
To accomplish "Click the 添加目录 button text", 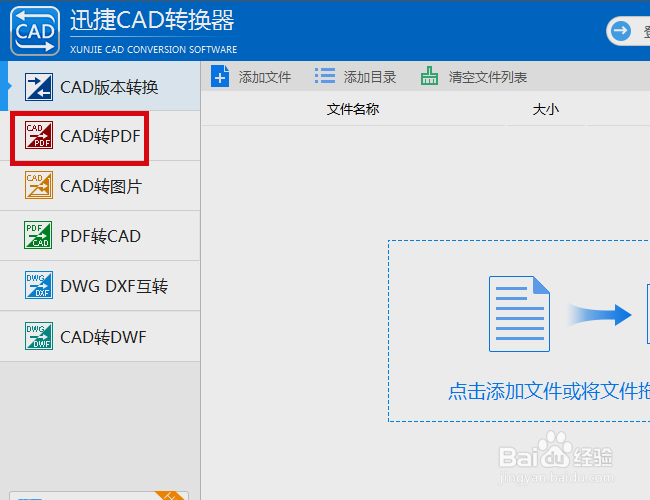I will pyautogui.click(x=370, y=77).
